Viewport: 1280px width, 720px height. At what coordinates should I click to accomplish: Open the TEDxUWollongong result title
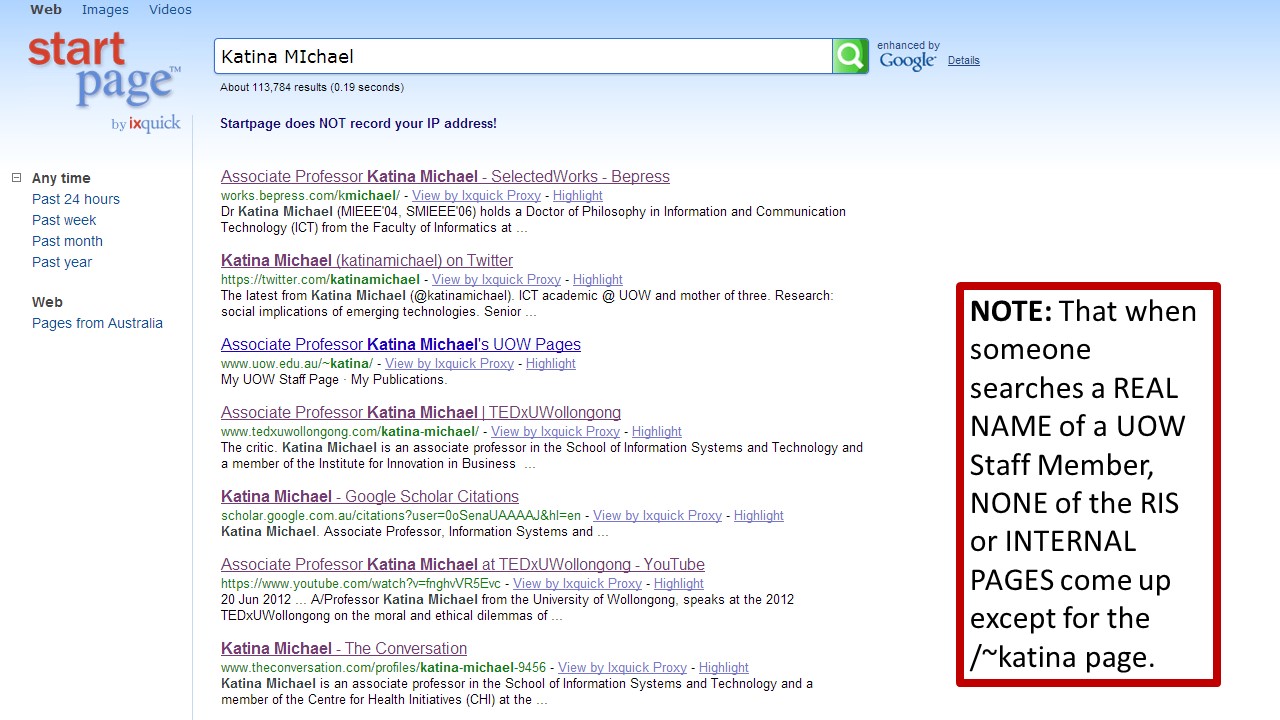click(421, 412)
